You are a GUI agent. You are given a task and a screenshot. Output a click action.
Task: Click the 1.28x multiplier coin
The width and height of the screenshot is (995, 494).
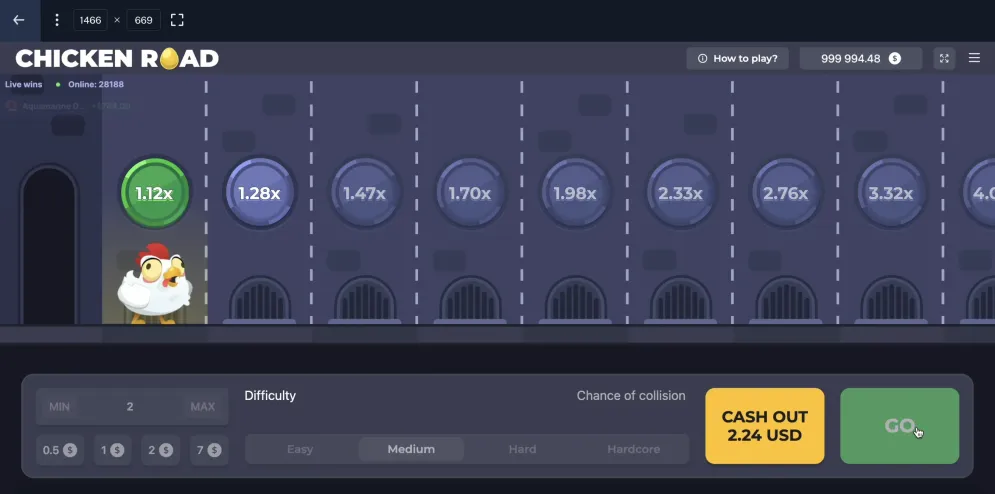pyautogui.click(x=260, y=193)
